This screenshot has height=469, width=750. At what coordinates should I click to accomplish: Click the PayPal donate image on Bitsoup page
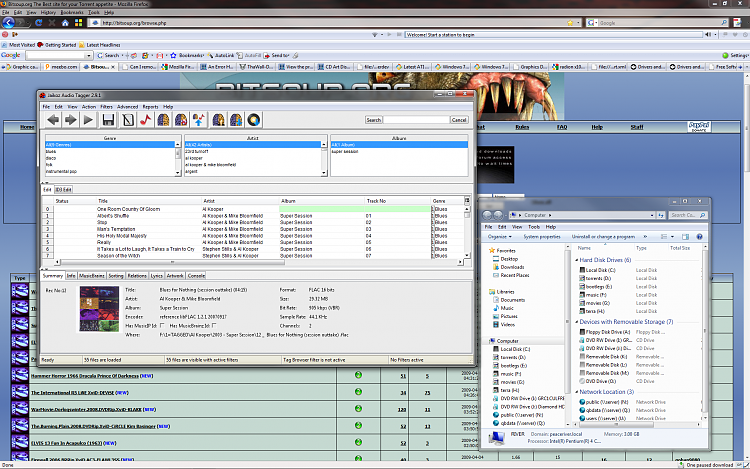tap(699, 127)
